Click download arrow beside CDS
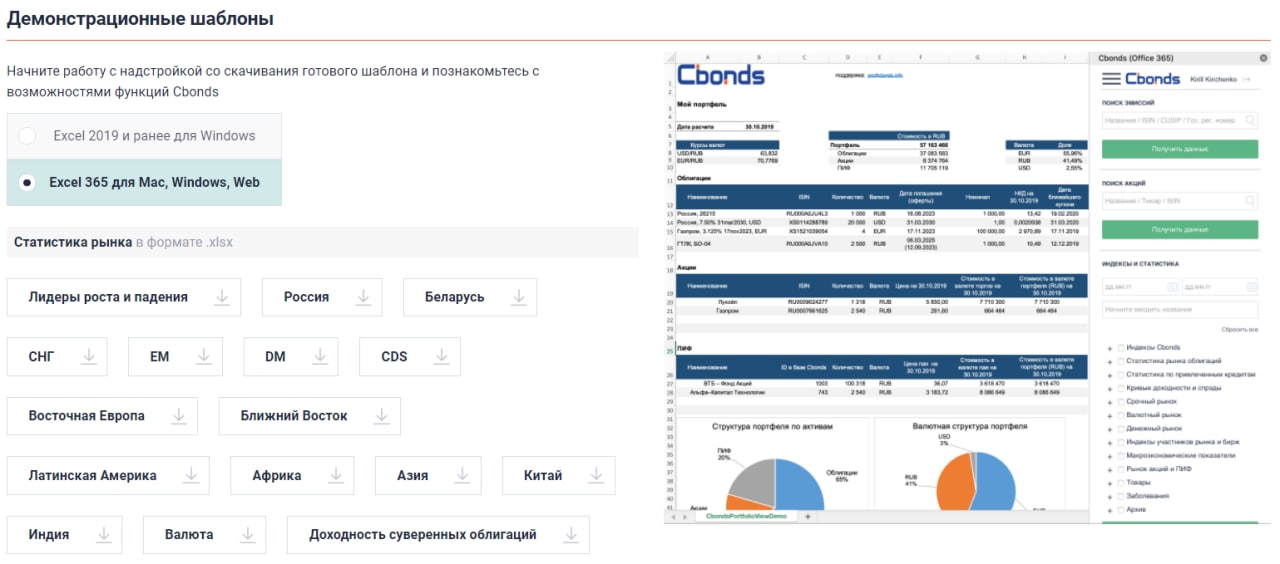 click(441, 356)
